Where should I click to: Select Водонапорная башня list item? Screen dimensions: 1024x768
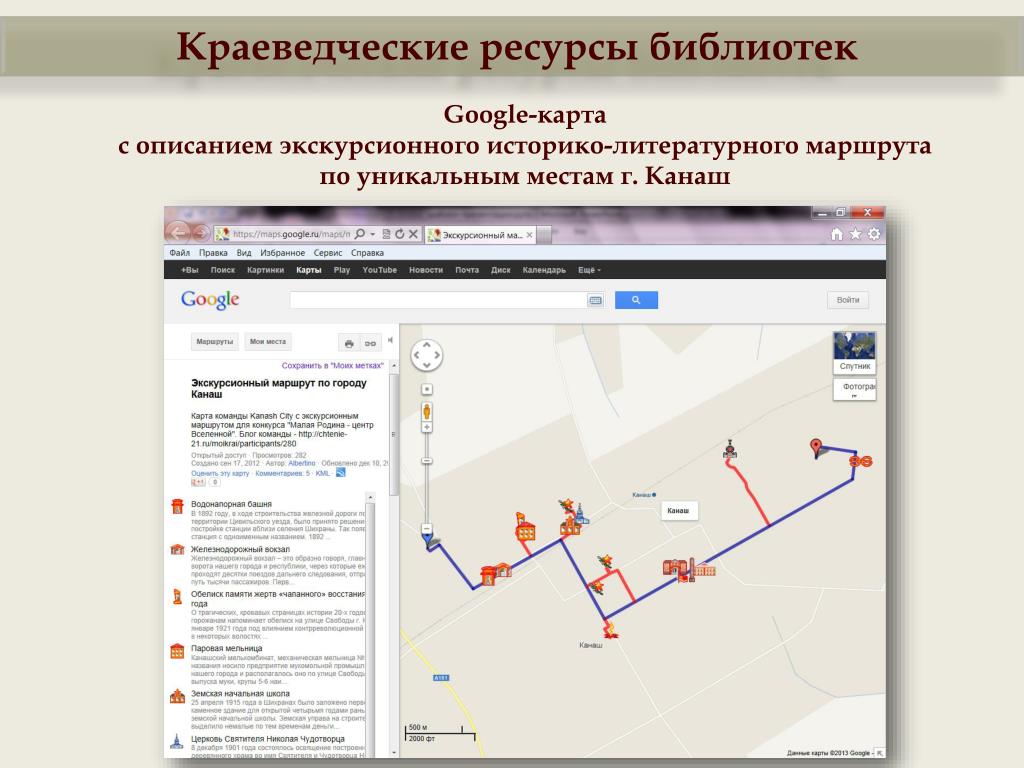231,504
